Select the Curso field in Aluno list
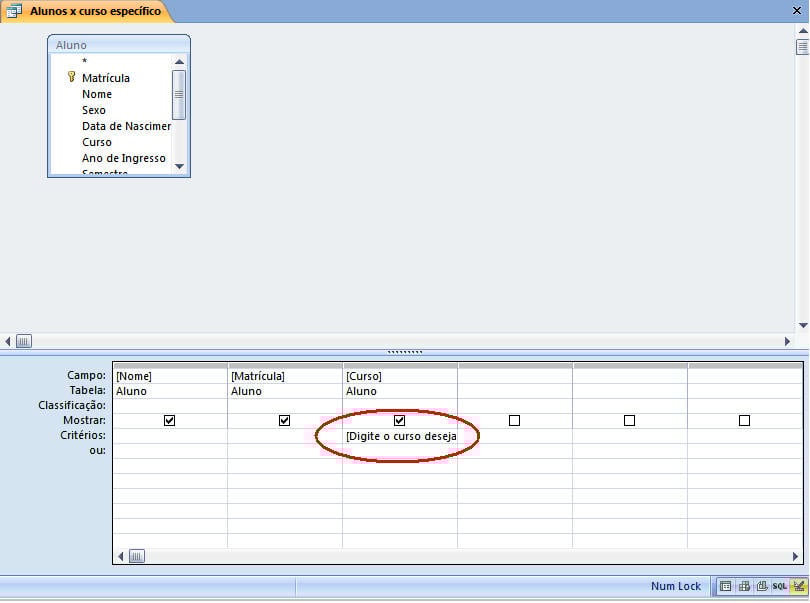810x603 pixels. coord(97,142)
